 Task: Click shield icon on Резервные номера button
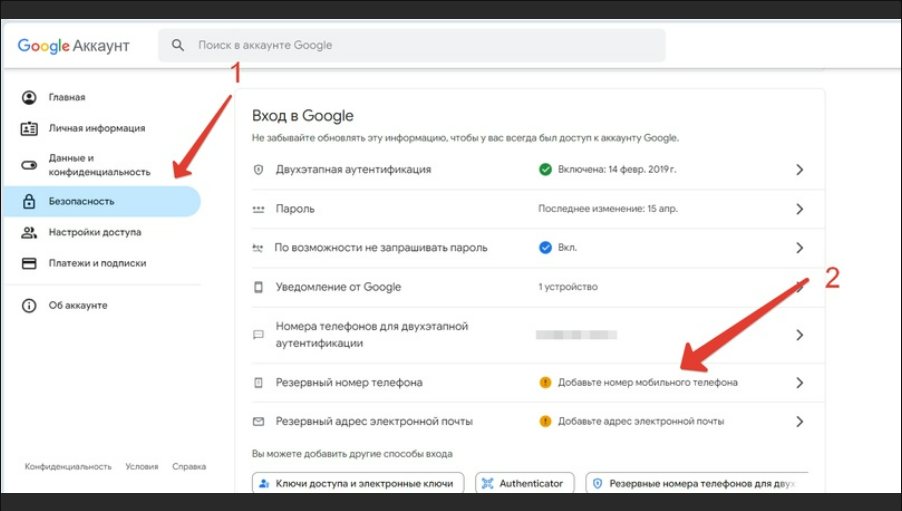[598, 483]
